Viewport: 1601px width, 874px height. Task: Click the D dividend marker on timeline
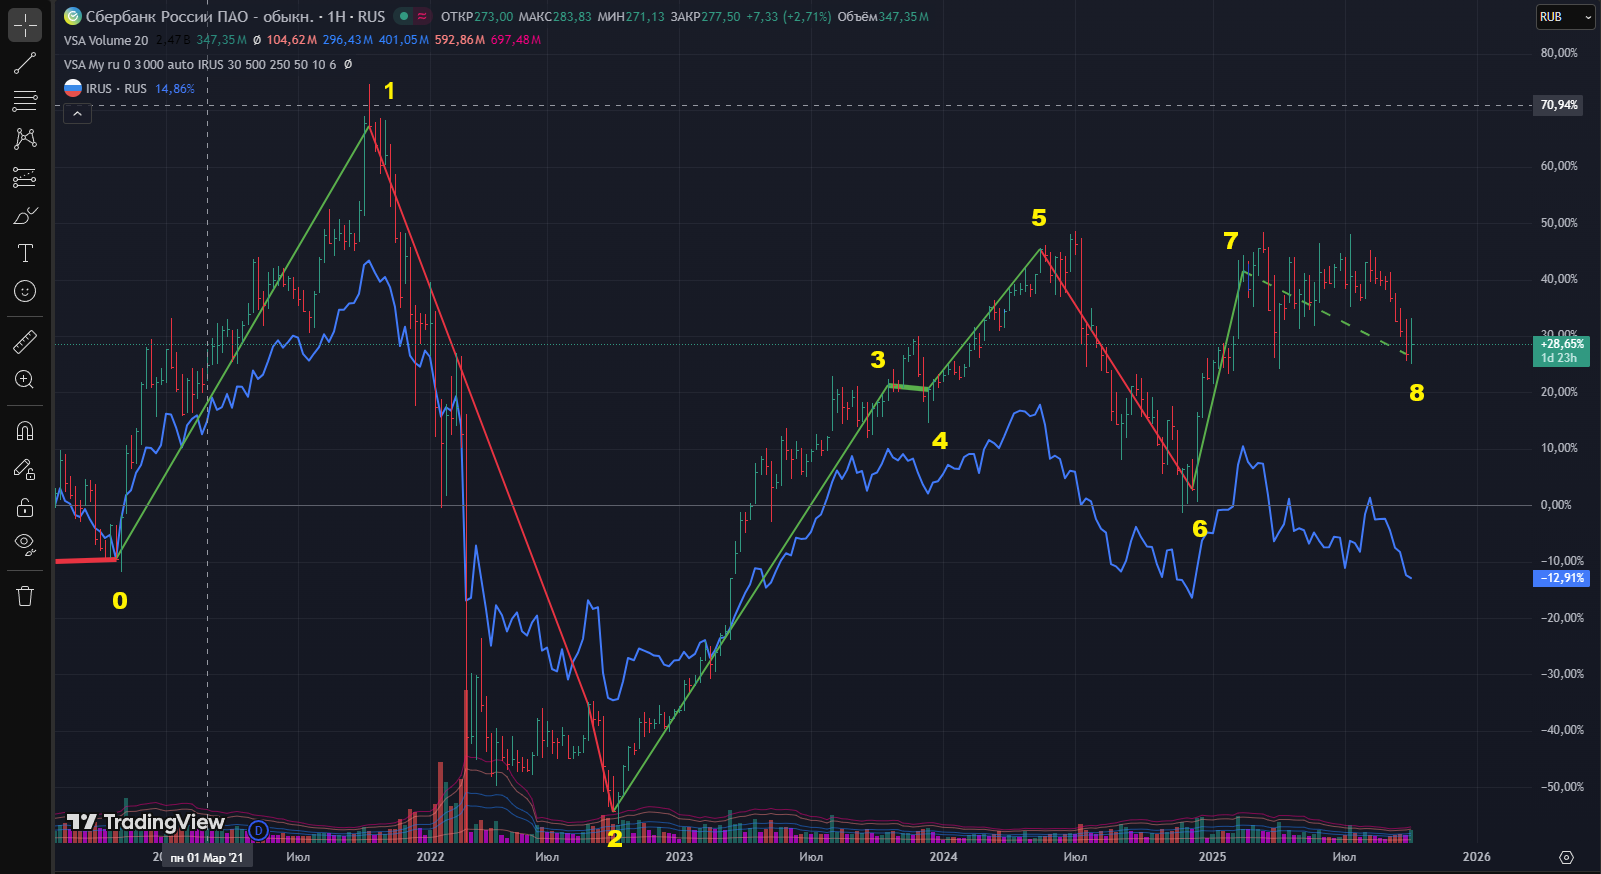tap(258, 830)
